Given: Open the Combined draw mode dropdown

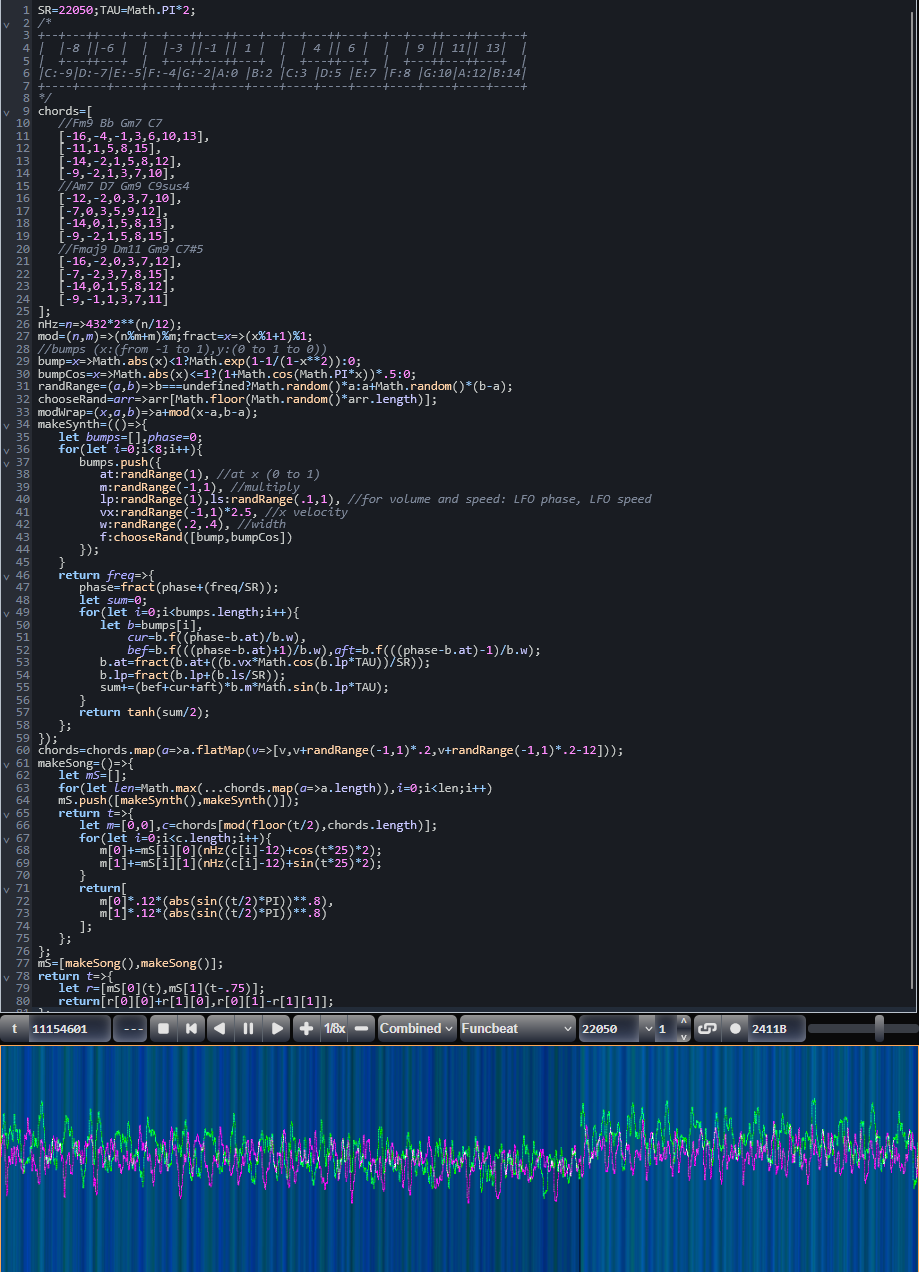Looking at the screenshot, I should click(x=417, y=1028).
